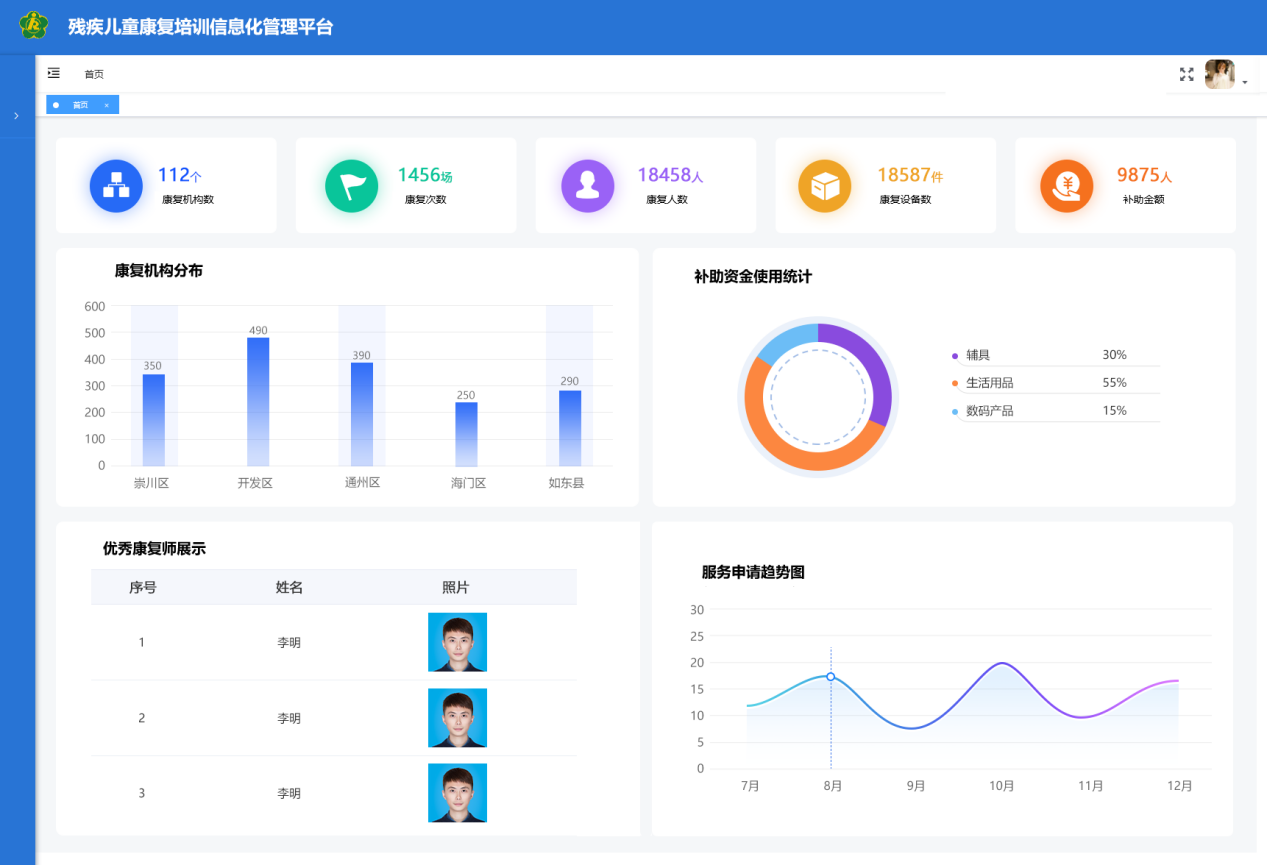This screenshot has height=865, width=1267.
Task: Toggle 生活用品 legend entry
Action: [x=988, y=383]
